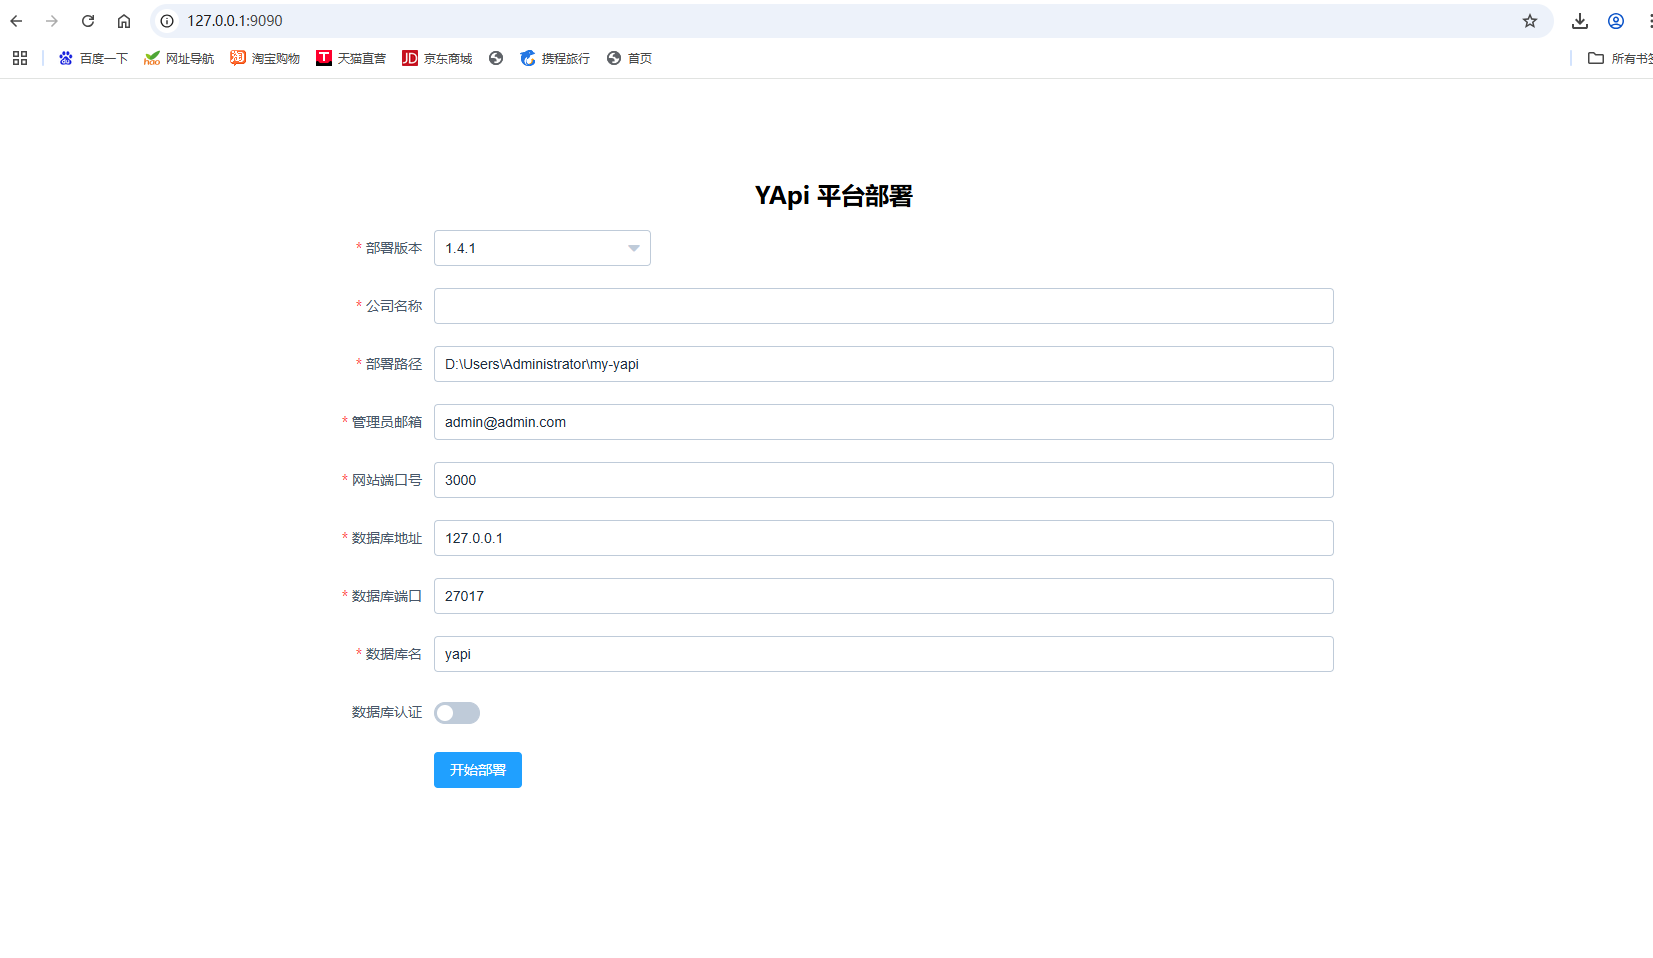
Task: Click the 管理员邮箱 label
Action: tap(387, 422)
